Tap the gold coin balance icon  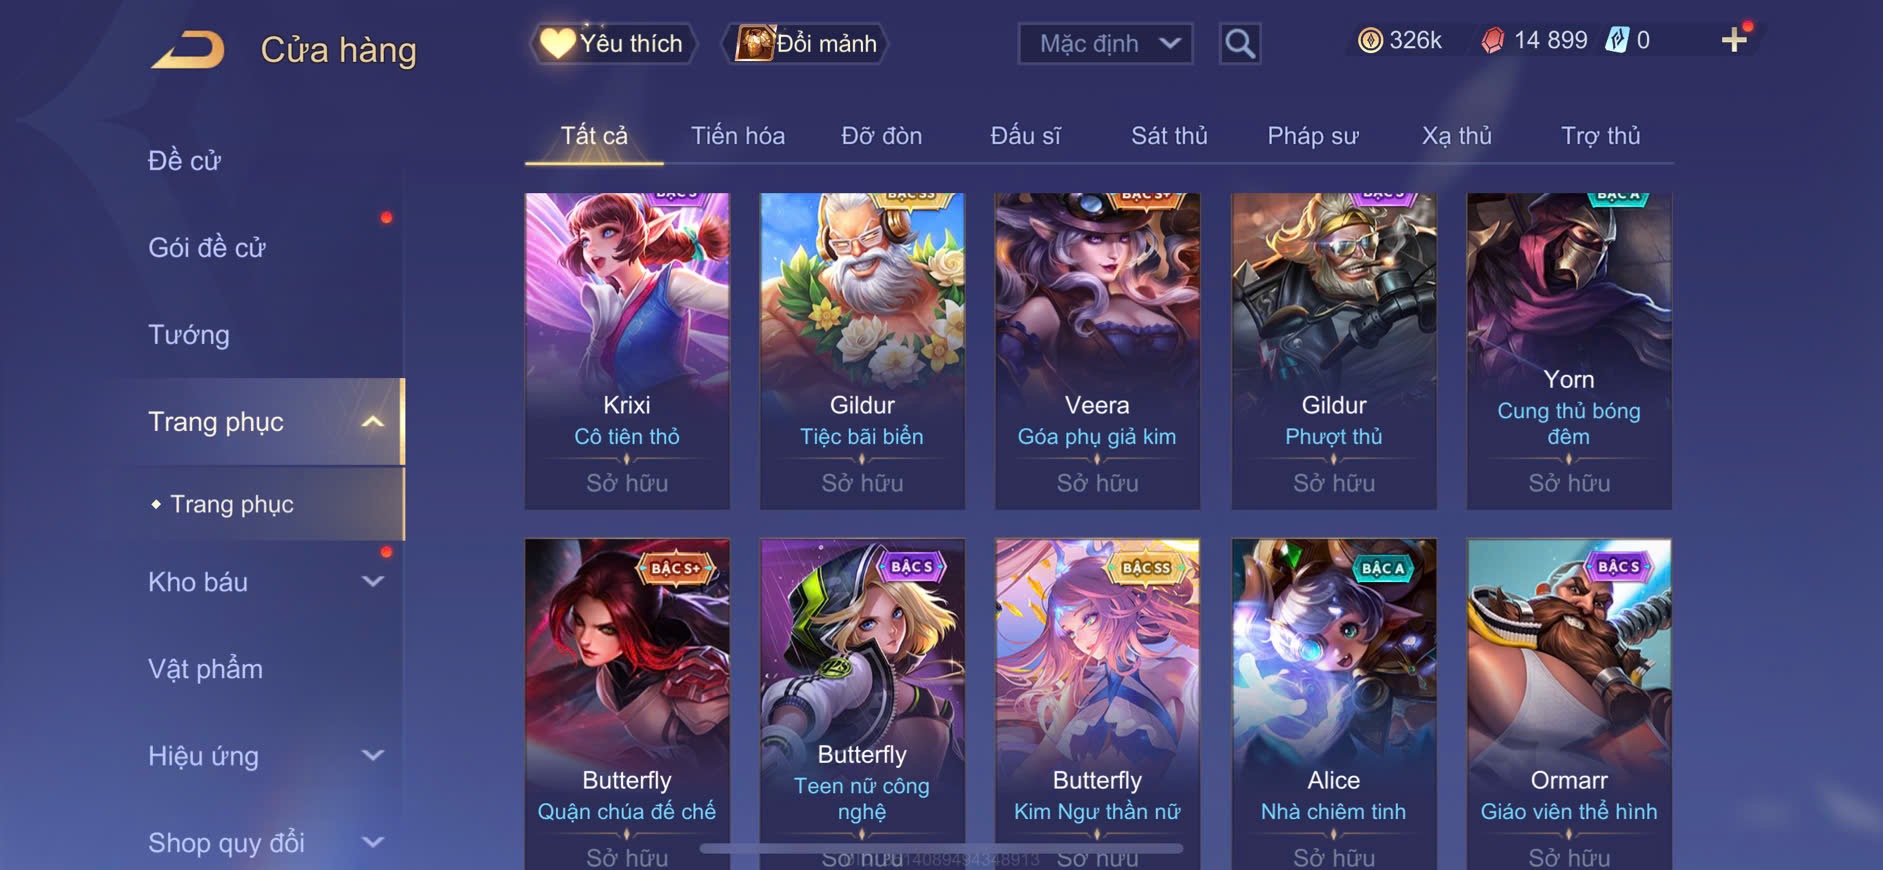click(x=1370, y=40)
